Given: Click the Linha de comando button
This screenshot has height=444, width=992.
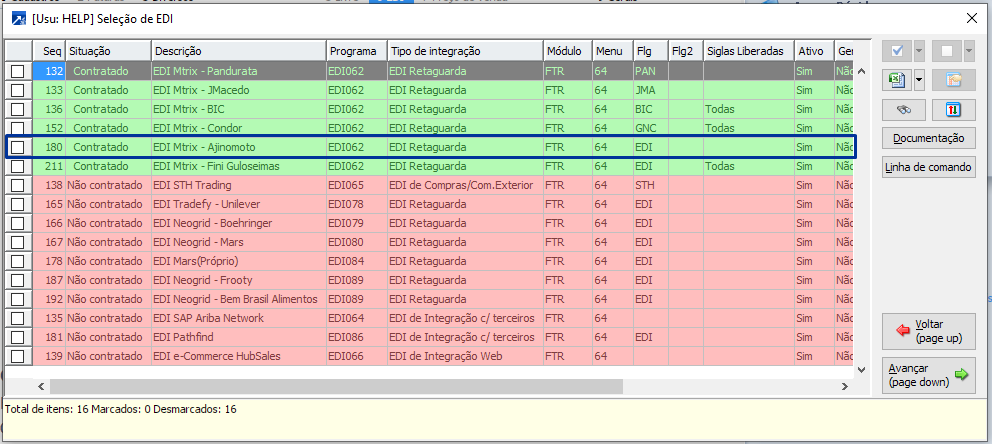Looking at the screenshot, I should pyautogui.click(x=929, y=168).
